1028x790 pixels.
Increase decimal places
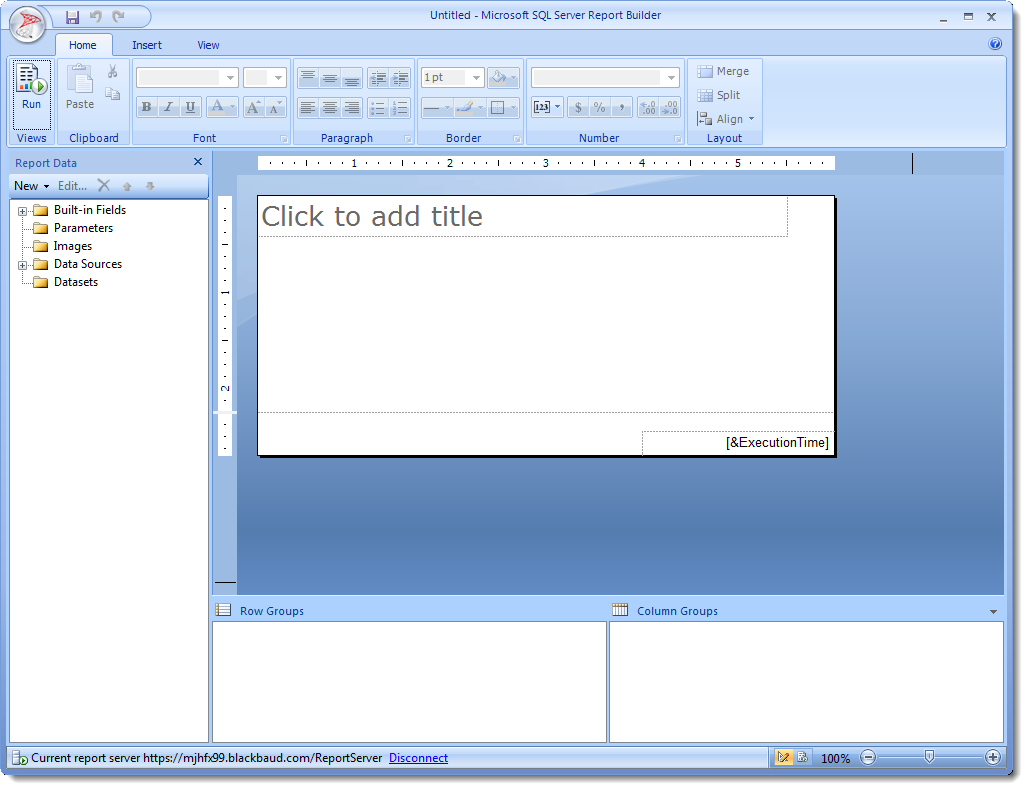tap(648, 107)
